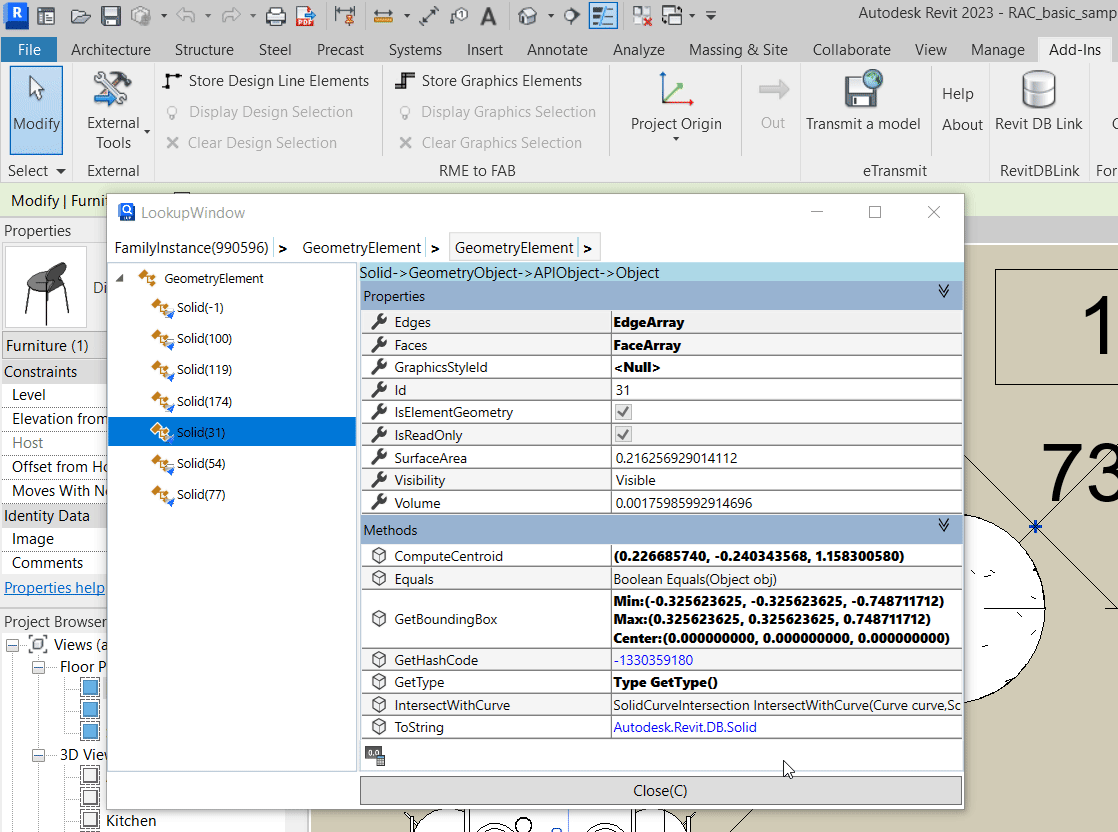
Task: Select Solid(174) in the tree
Action: 204,401
